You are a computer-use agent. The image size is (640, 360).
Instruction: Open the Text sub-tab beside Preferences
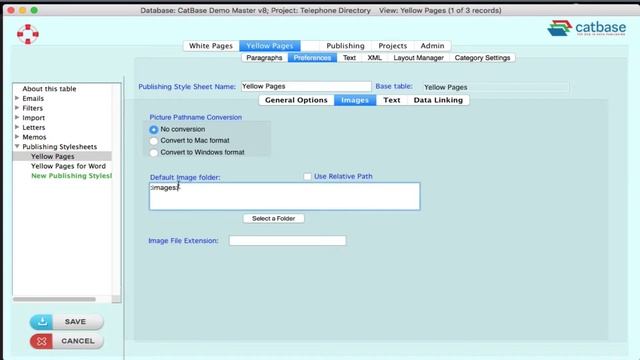click(349, 58)
